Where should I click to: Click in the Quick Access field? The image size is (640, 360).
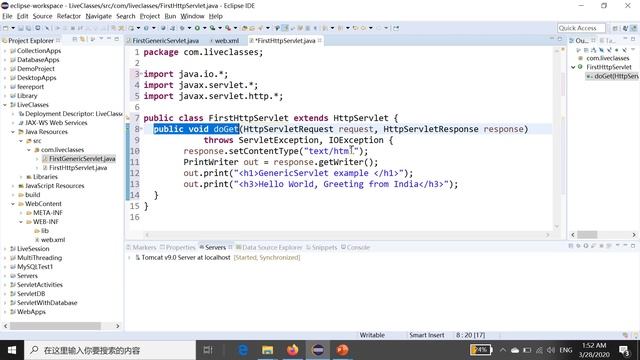tap(581, 28)
